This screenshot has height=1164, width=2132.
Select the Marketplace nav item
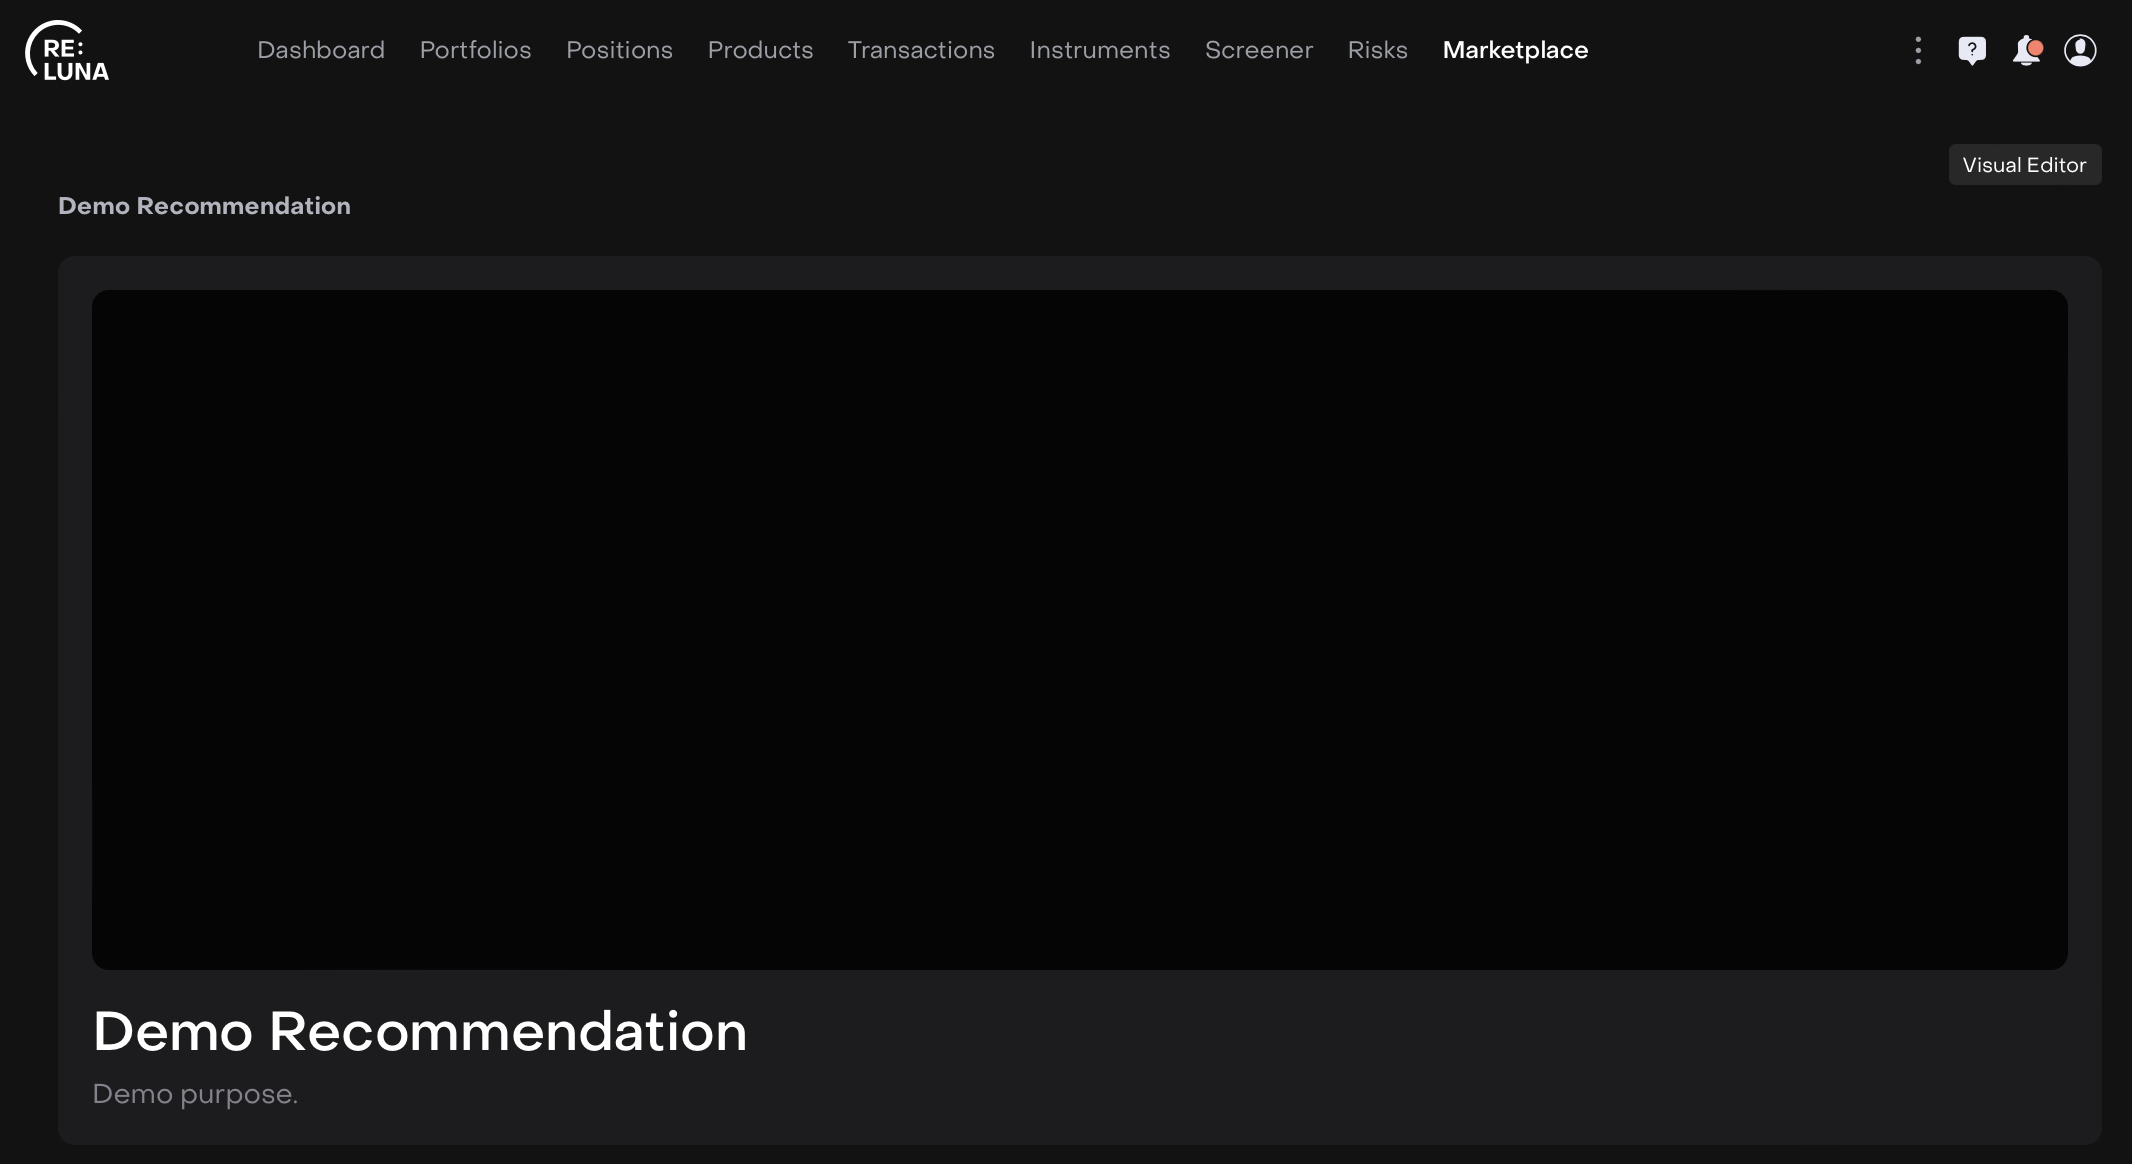[x=1514, y=50]
